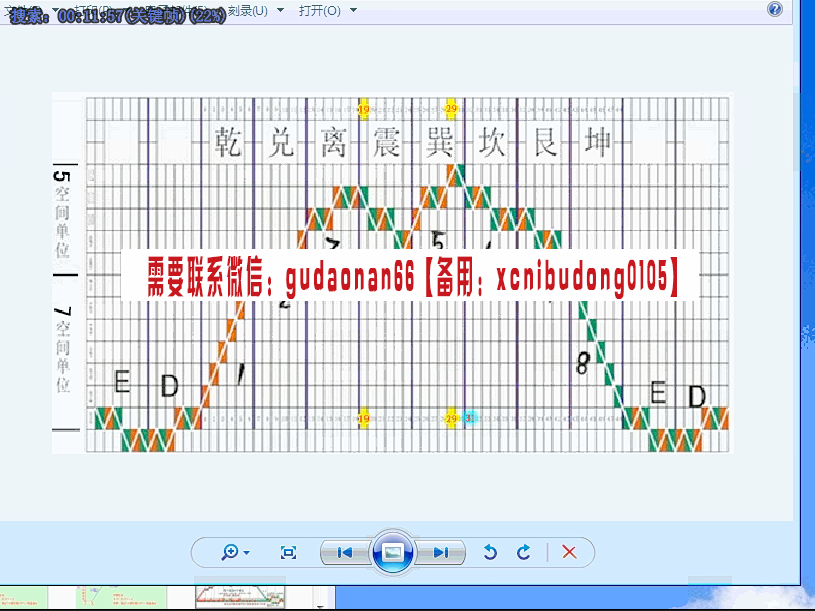Click the 乾 trigram label in the chart

point(229,142)
